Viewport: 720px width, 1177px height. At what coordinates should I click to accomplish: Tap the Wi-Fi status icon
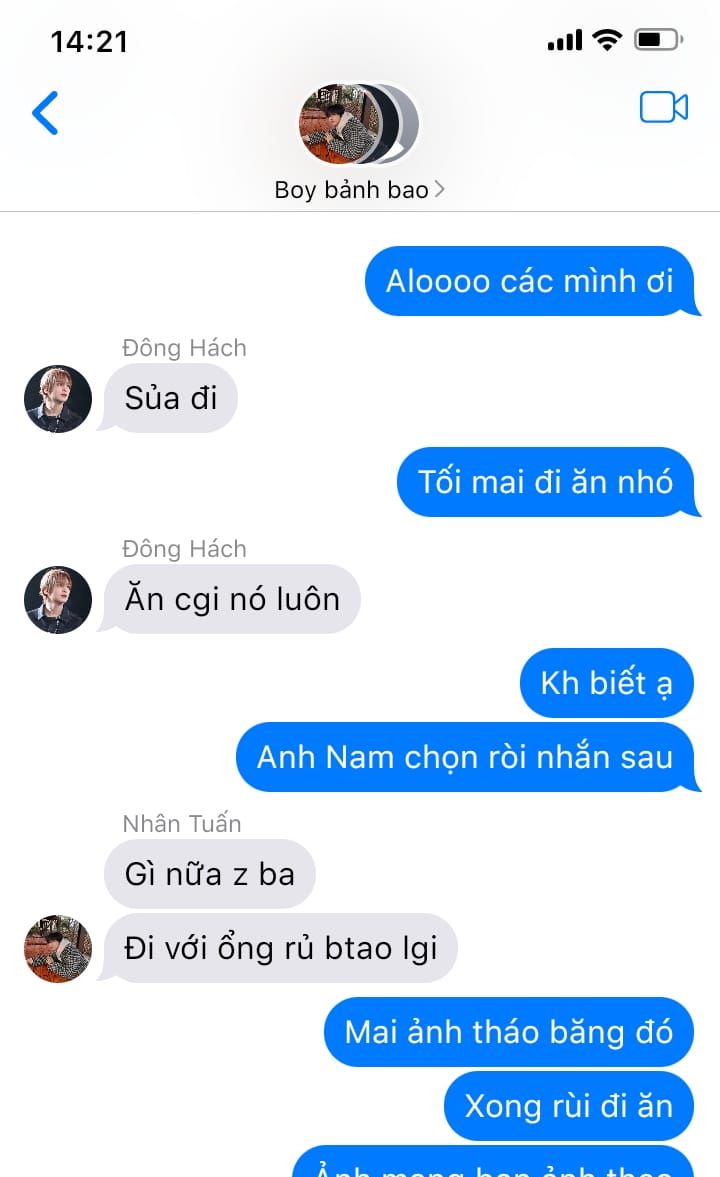pyautogui.click(x=607, y=39)
